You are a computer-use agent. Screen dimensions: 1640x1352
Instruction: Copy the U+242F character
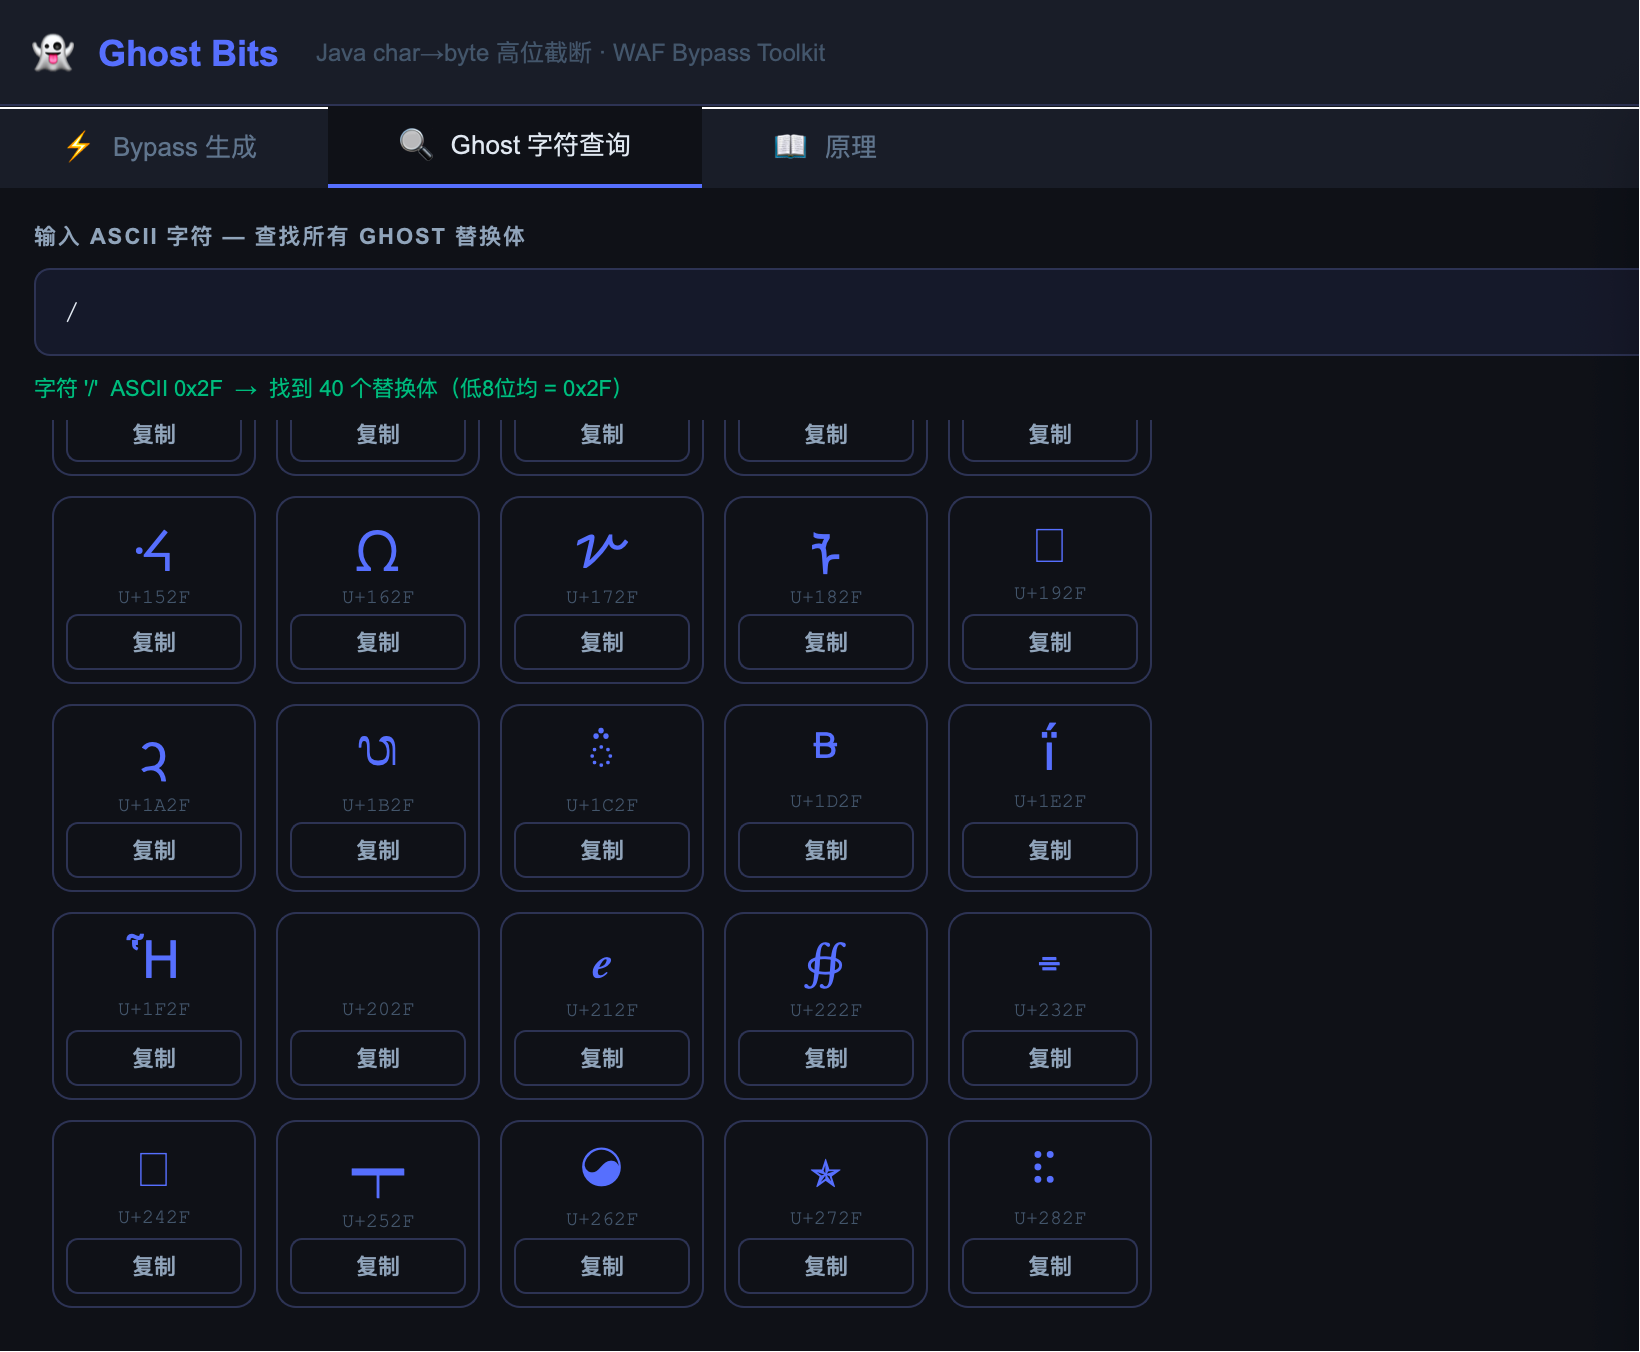click(x=154, y=1266)
